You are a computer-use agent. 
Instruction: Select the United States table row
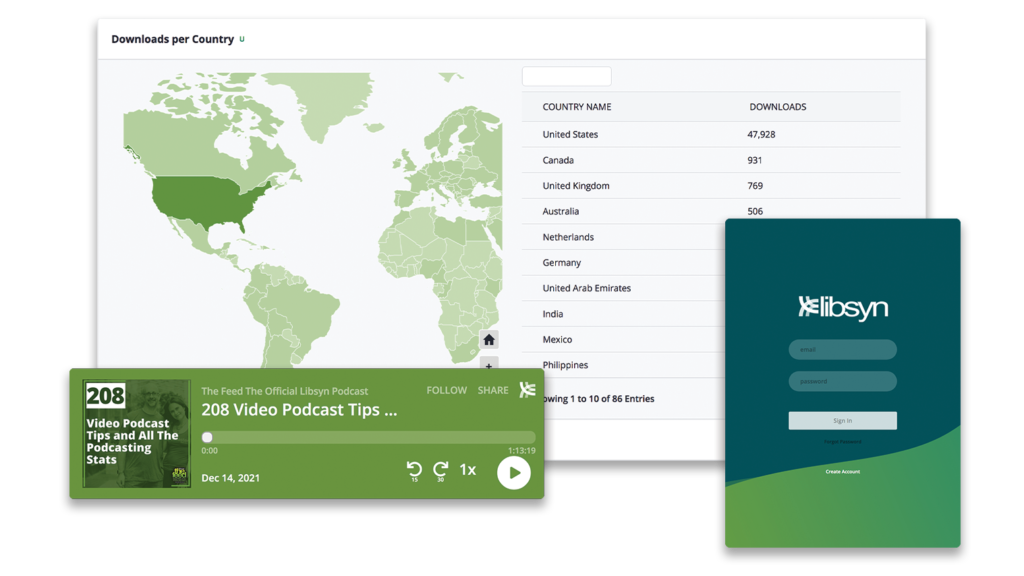click(x=711, y=135)
